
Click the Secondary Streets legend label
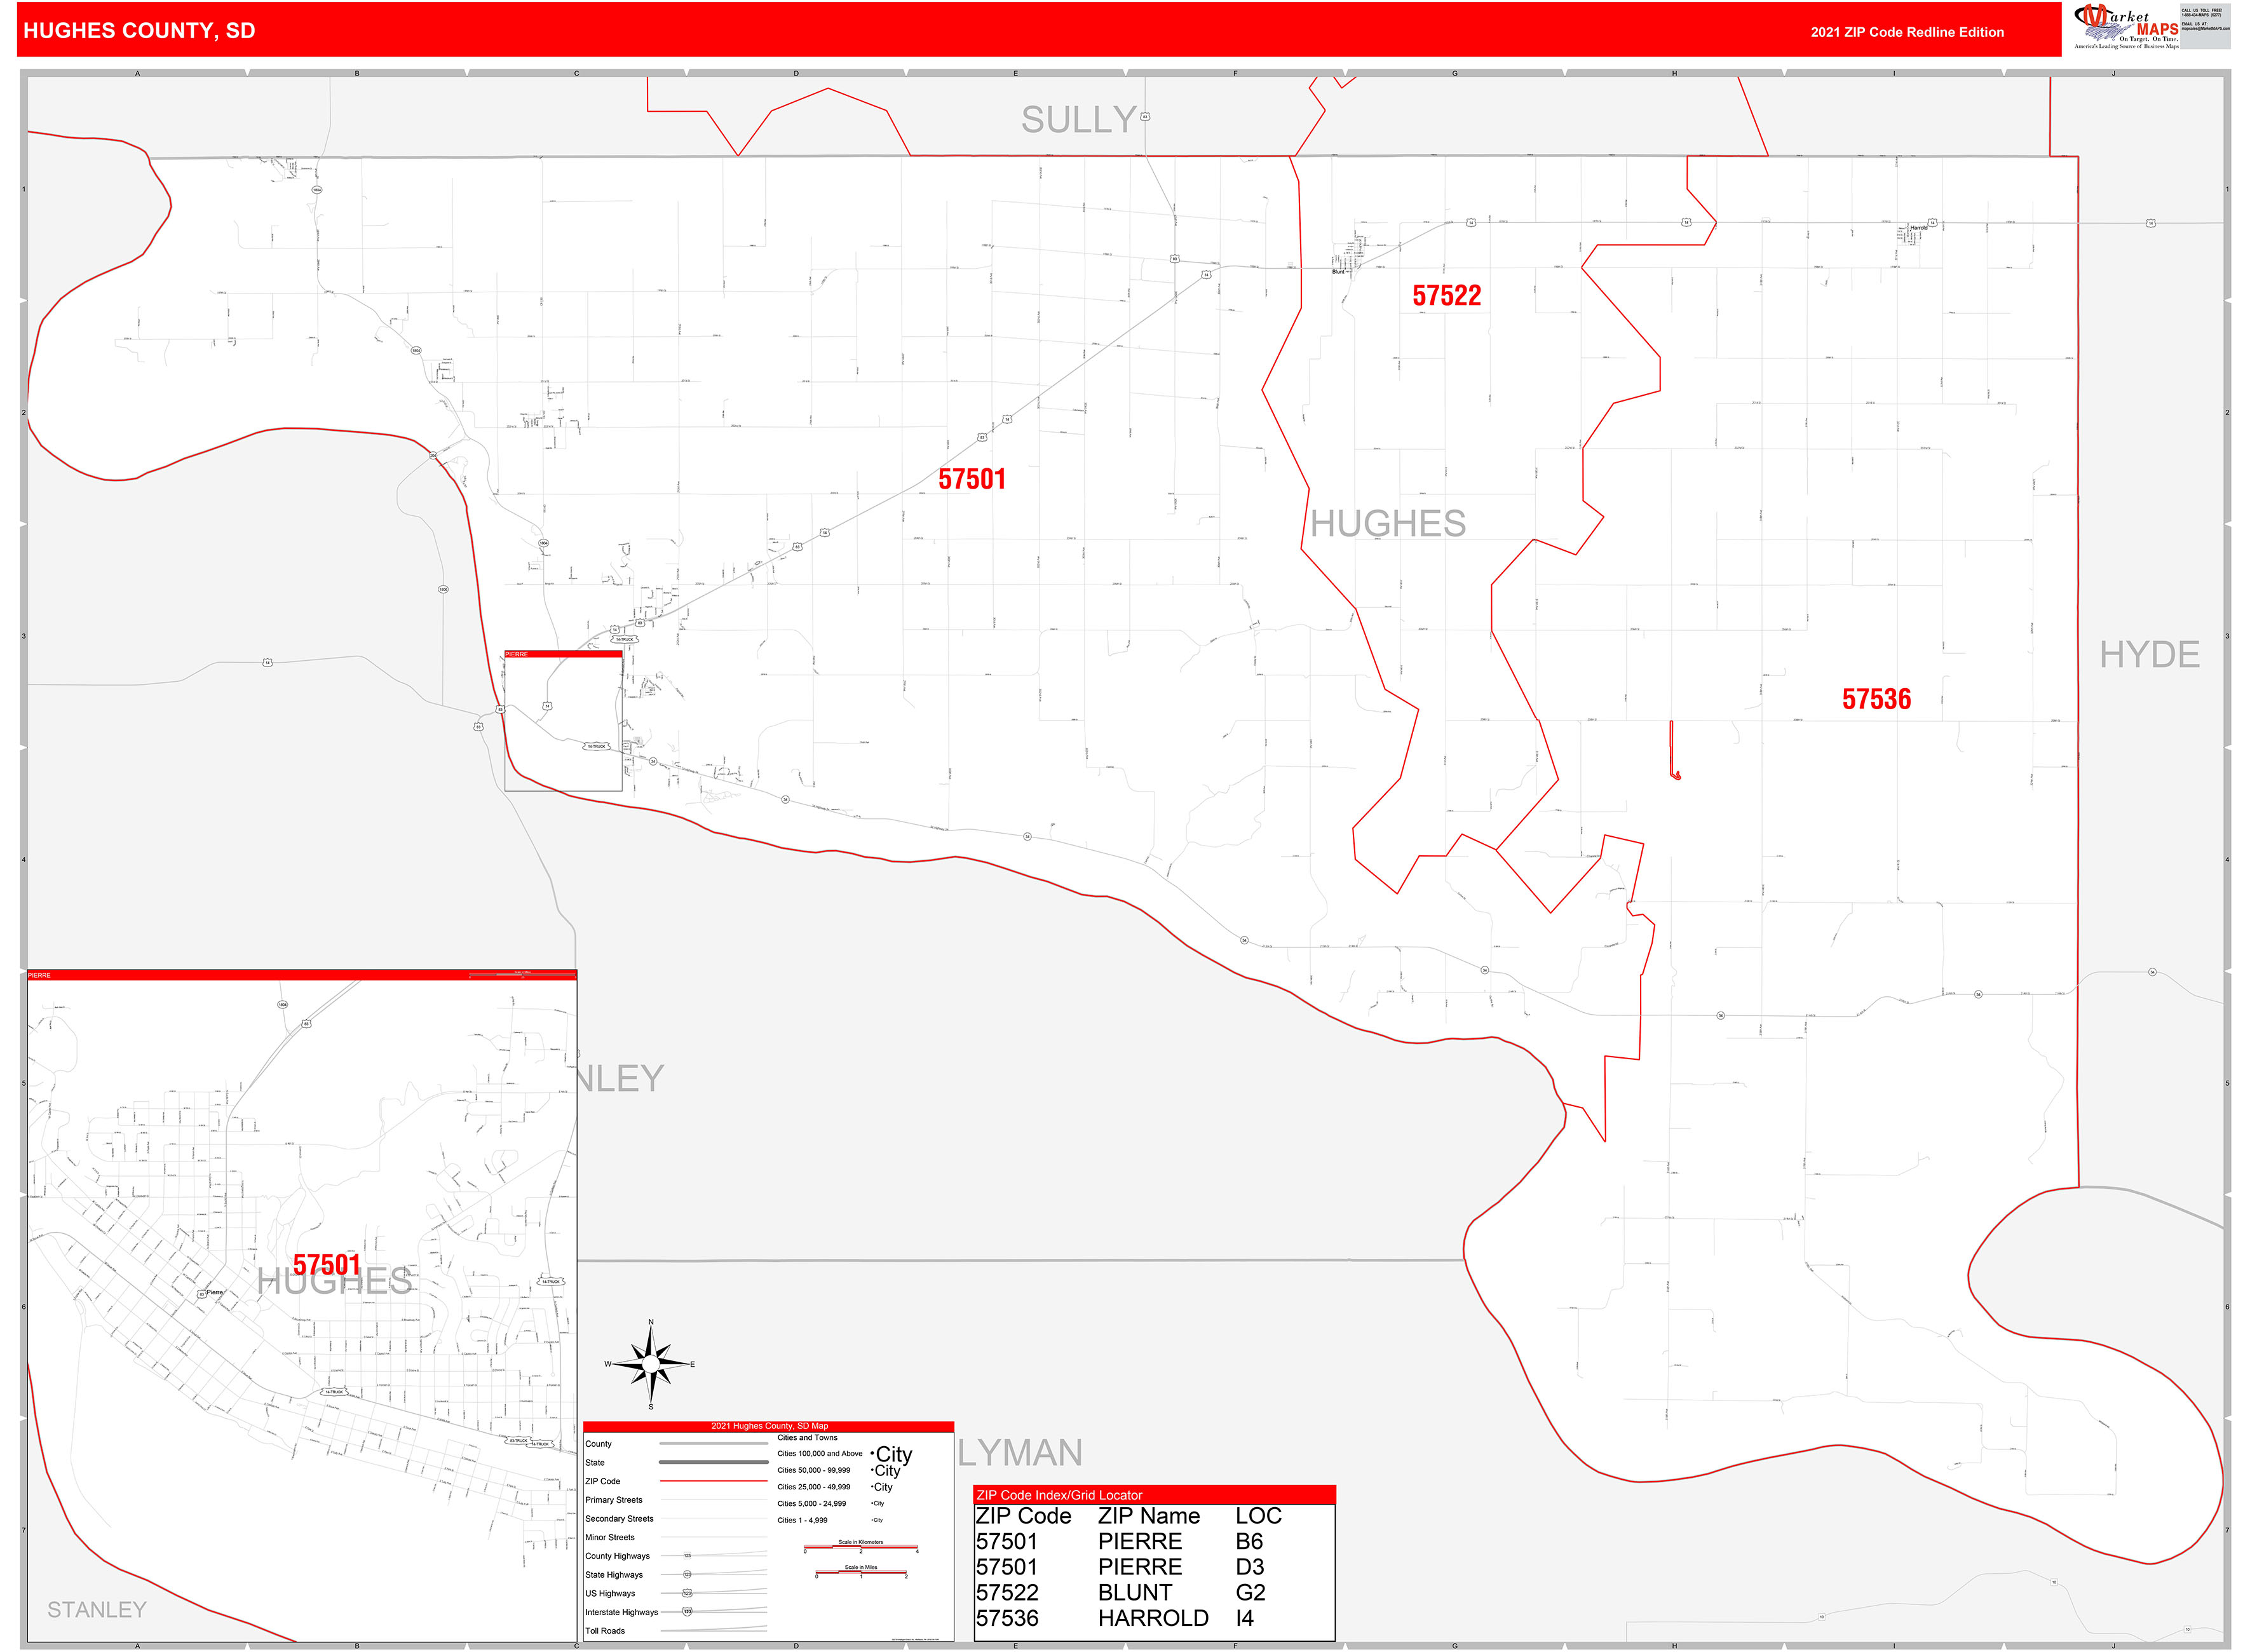pyautogui.click(x=619, y=1519)
